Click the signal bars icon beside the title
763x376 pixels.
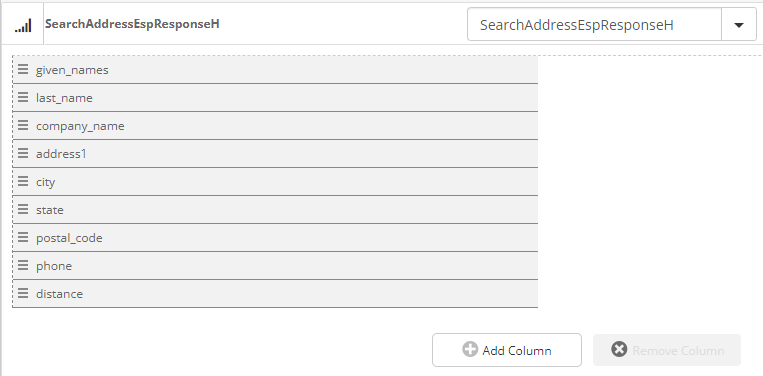(x=23, y=25)
